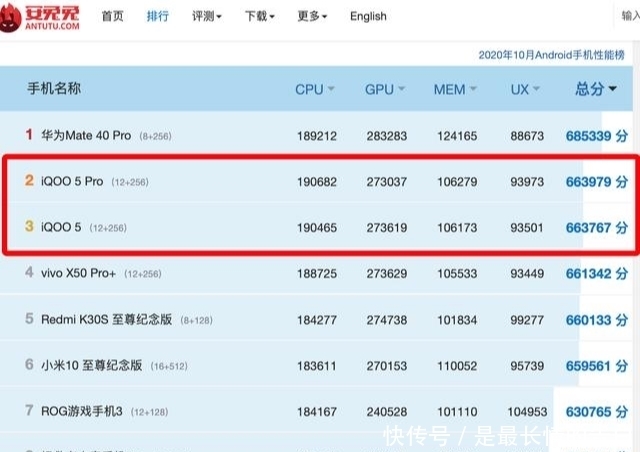The height and width of the screenshot is (452, 640).
Task: Open Redmi K30S 至尊纪念版 entry
Action: click(x=107, y=319)
